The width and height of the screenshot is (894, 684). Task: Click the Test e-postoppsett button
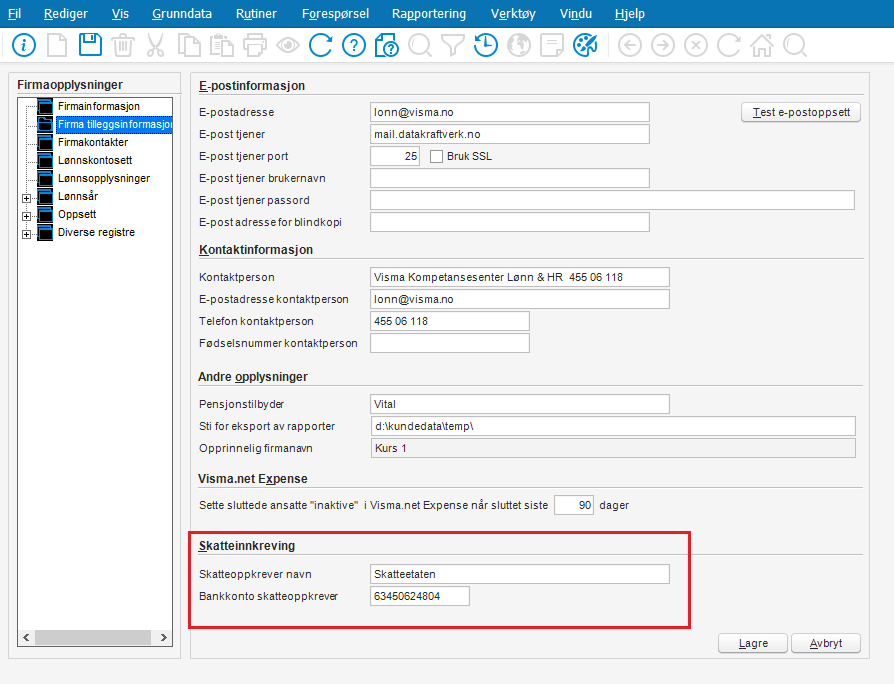click(x=800, y=112)
